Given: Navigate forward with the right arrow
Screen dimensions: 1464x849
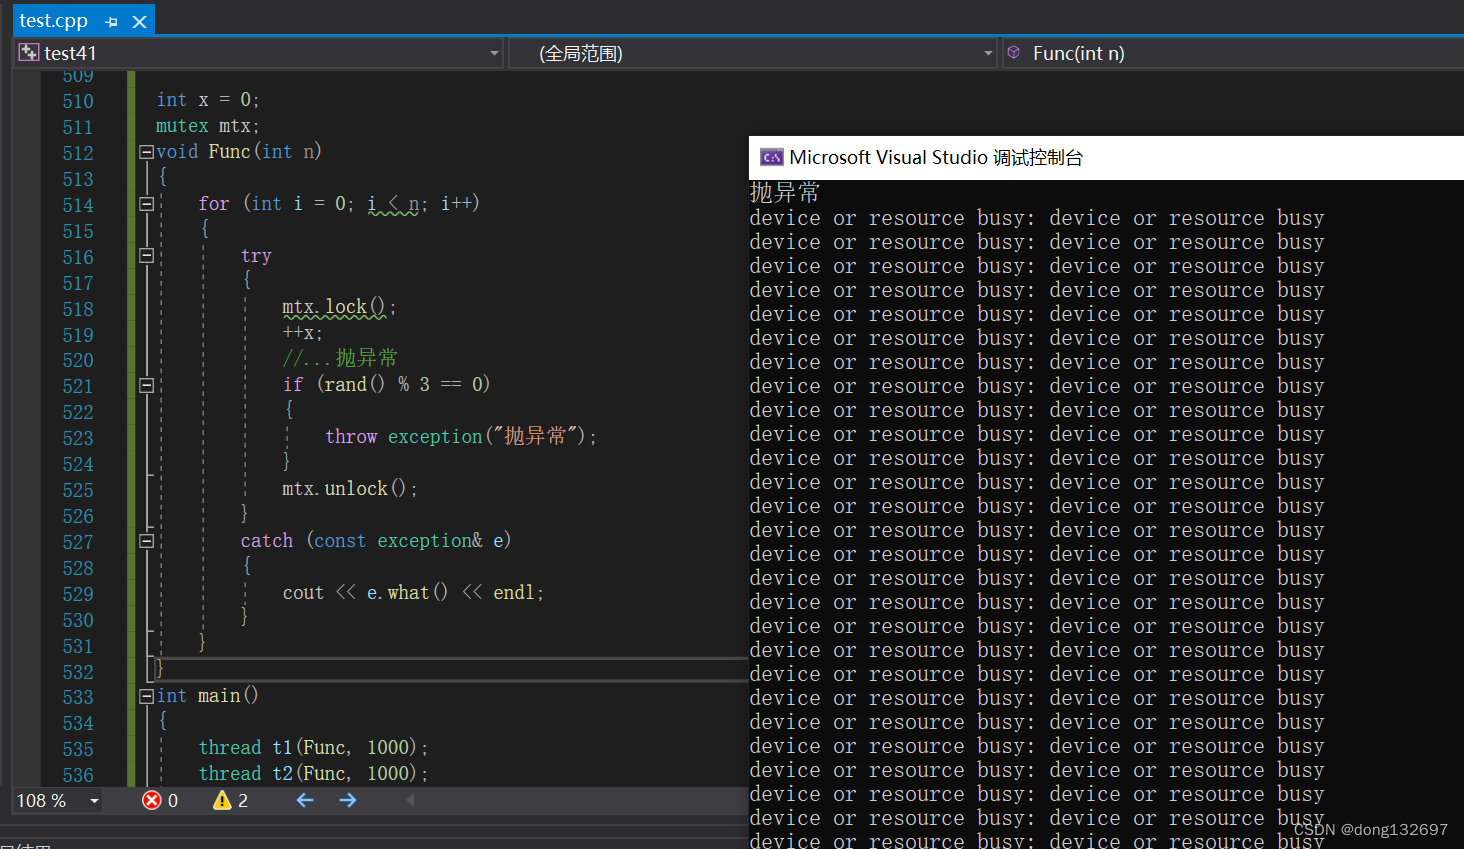Looking at the screenshot, I should point(347,800).
